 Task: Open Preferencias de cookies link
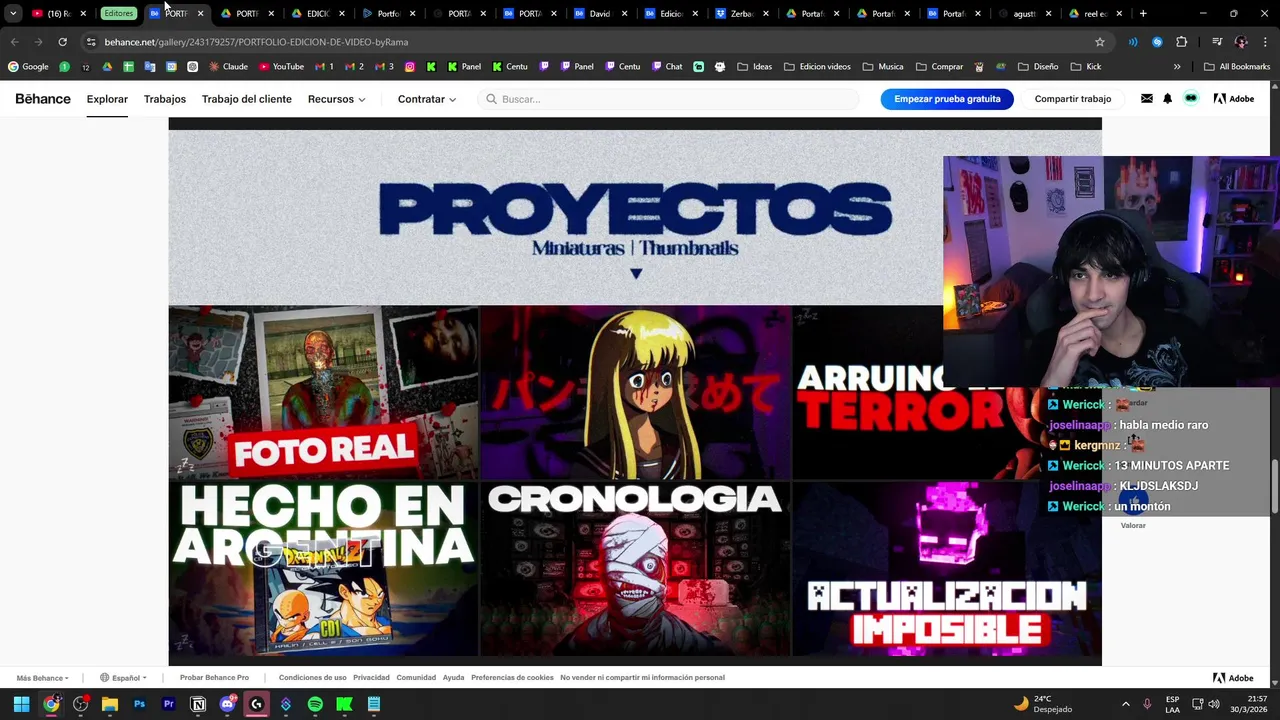(512, 678)
